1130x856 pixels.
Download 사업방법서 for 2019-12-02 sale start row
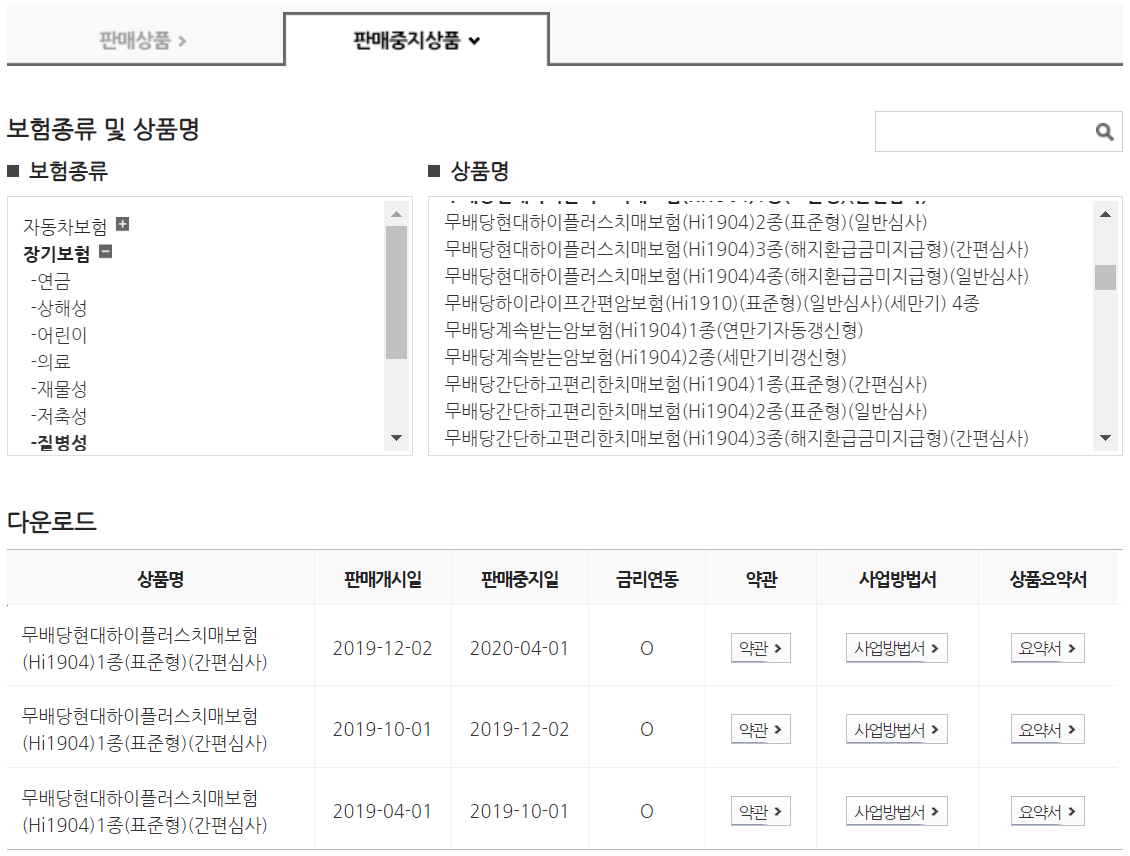[897, 648]
